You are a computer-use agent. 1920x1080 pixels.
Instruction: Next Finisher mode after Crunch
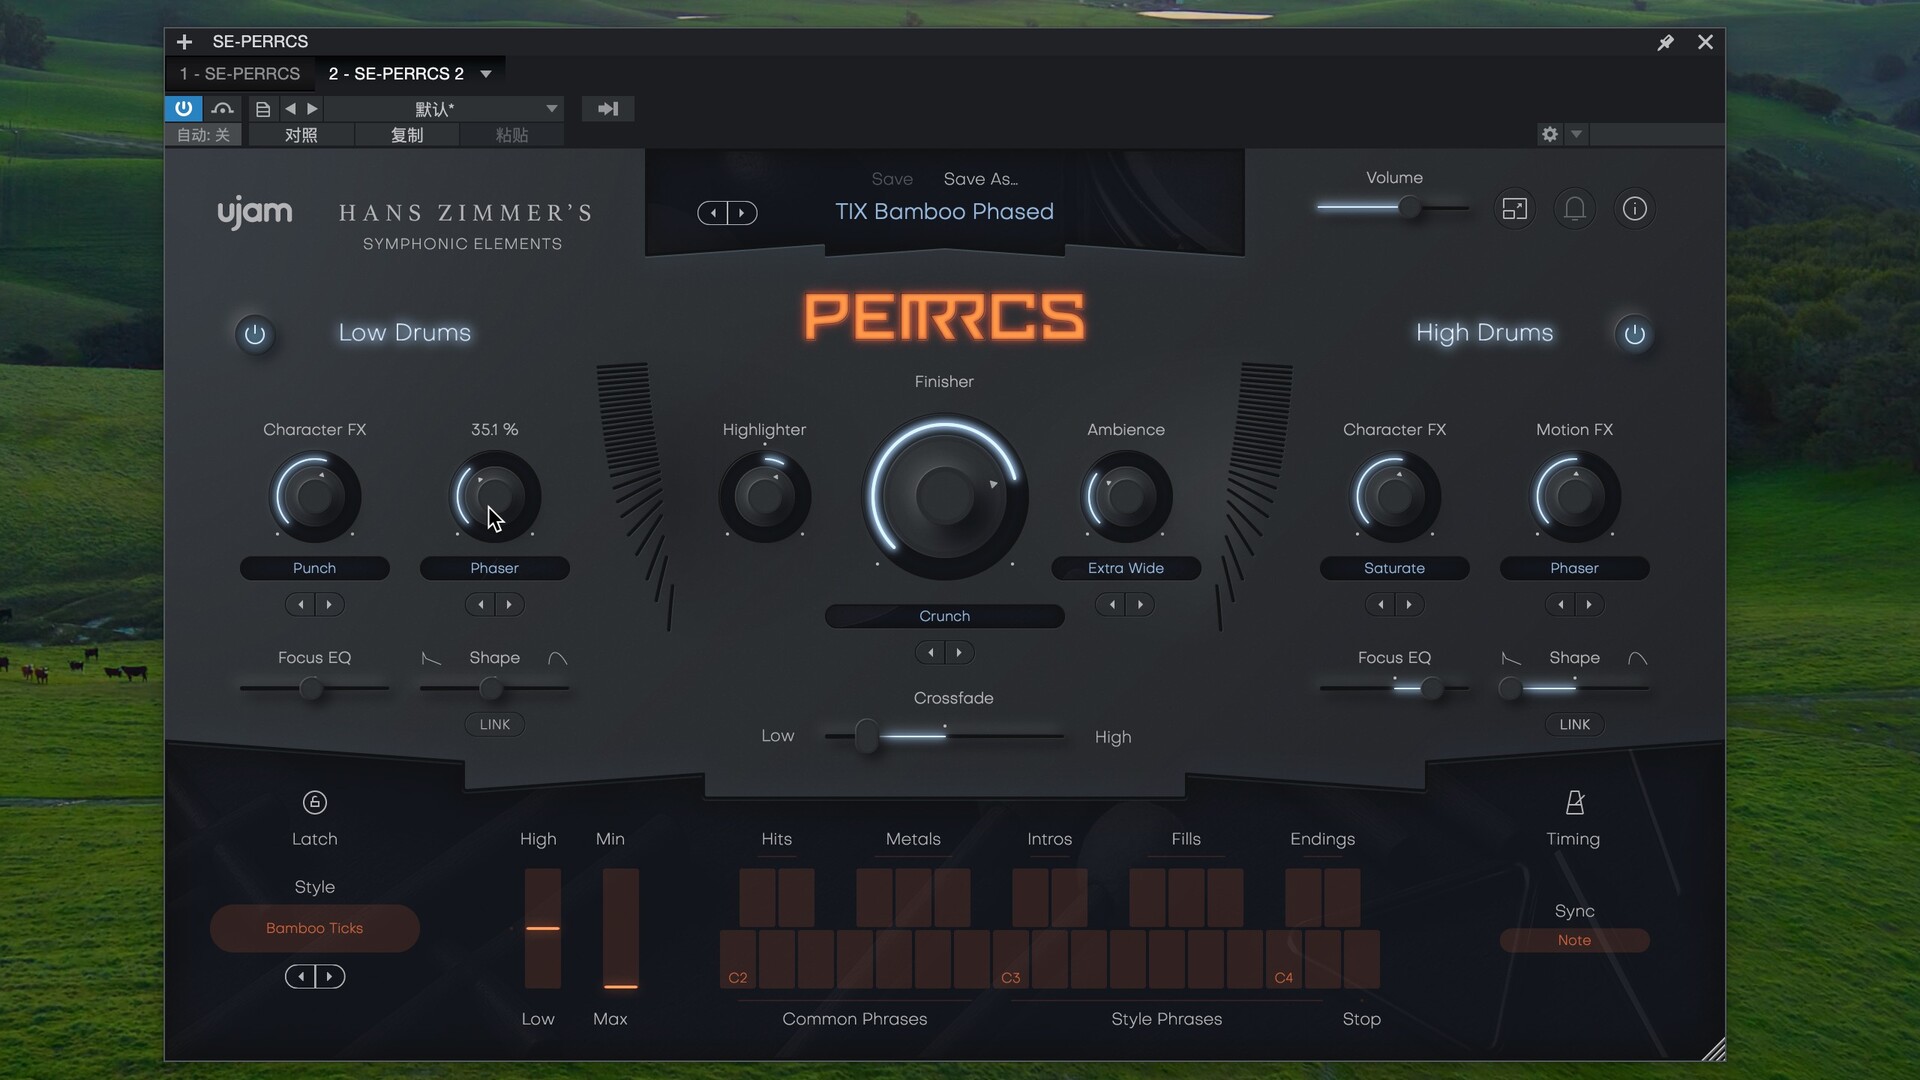click(x=959, y=652)
